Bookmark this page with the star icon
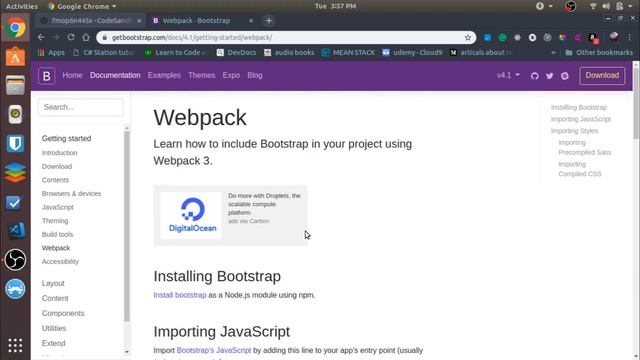 (x=468, y=38)
